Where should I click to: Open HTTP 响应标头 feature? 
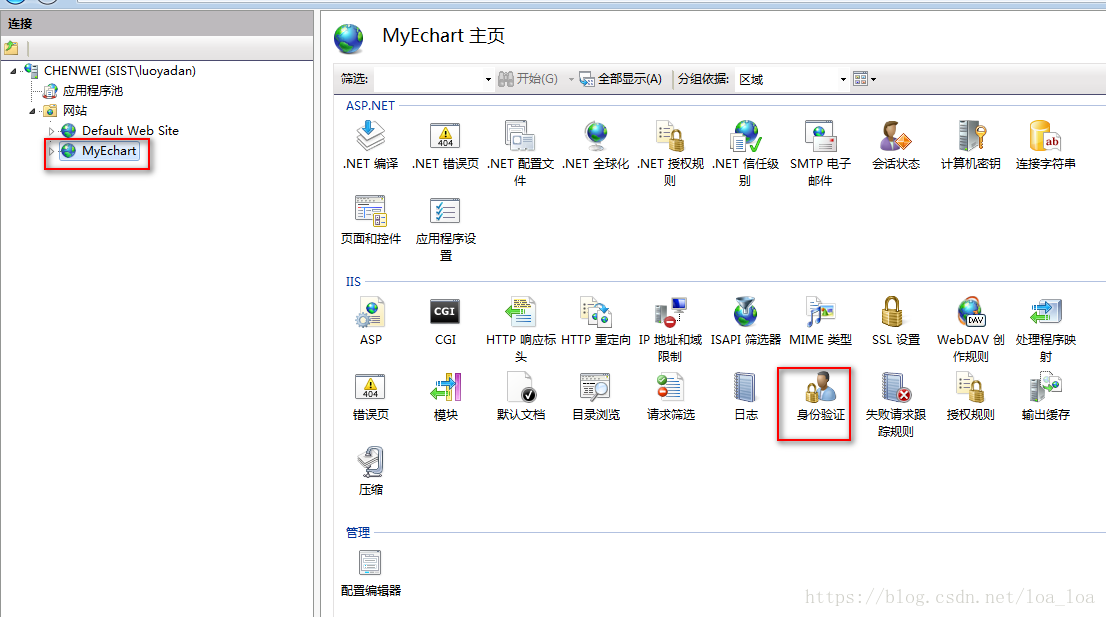[x=521, y=330]
